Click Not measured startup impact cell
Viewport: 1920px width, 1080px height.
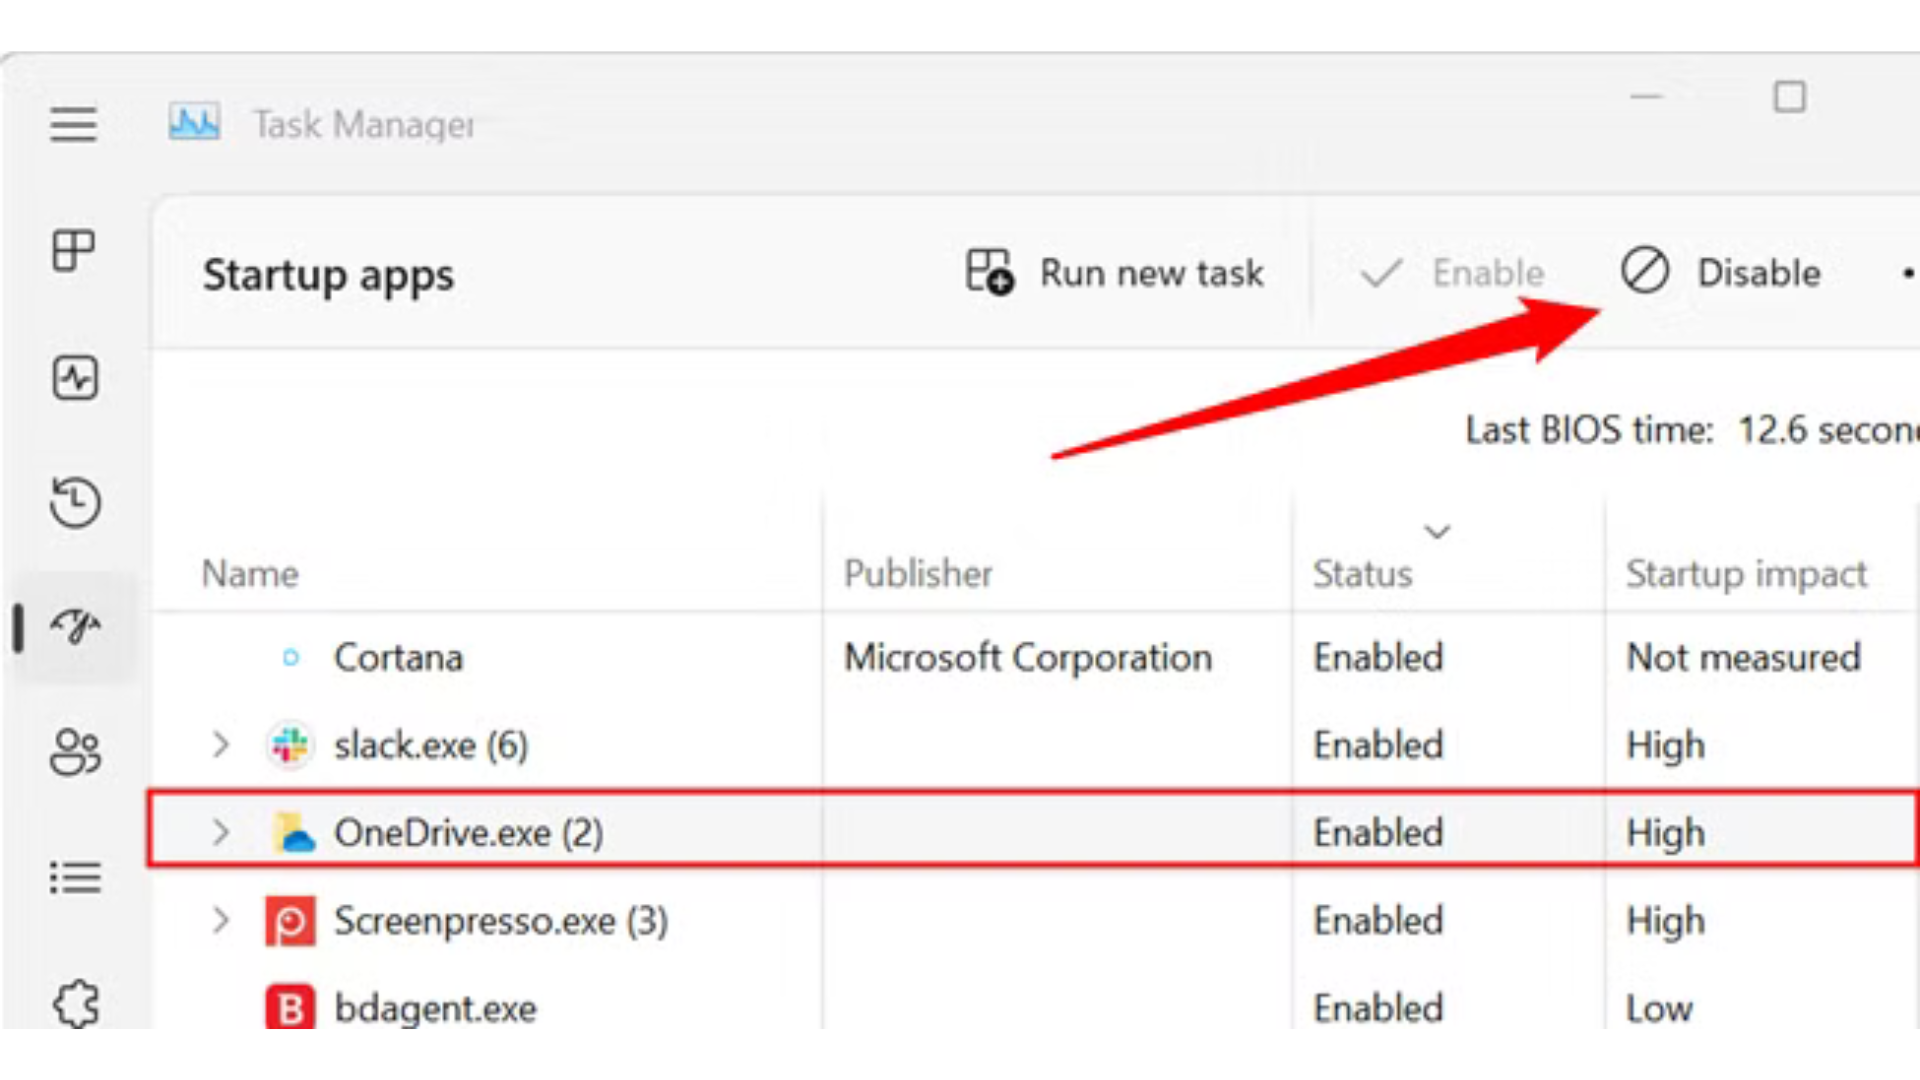1743,657
